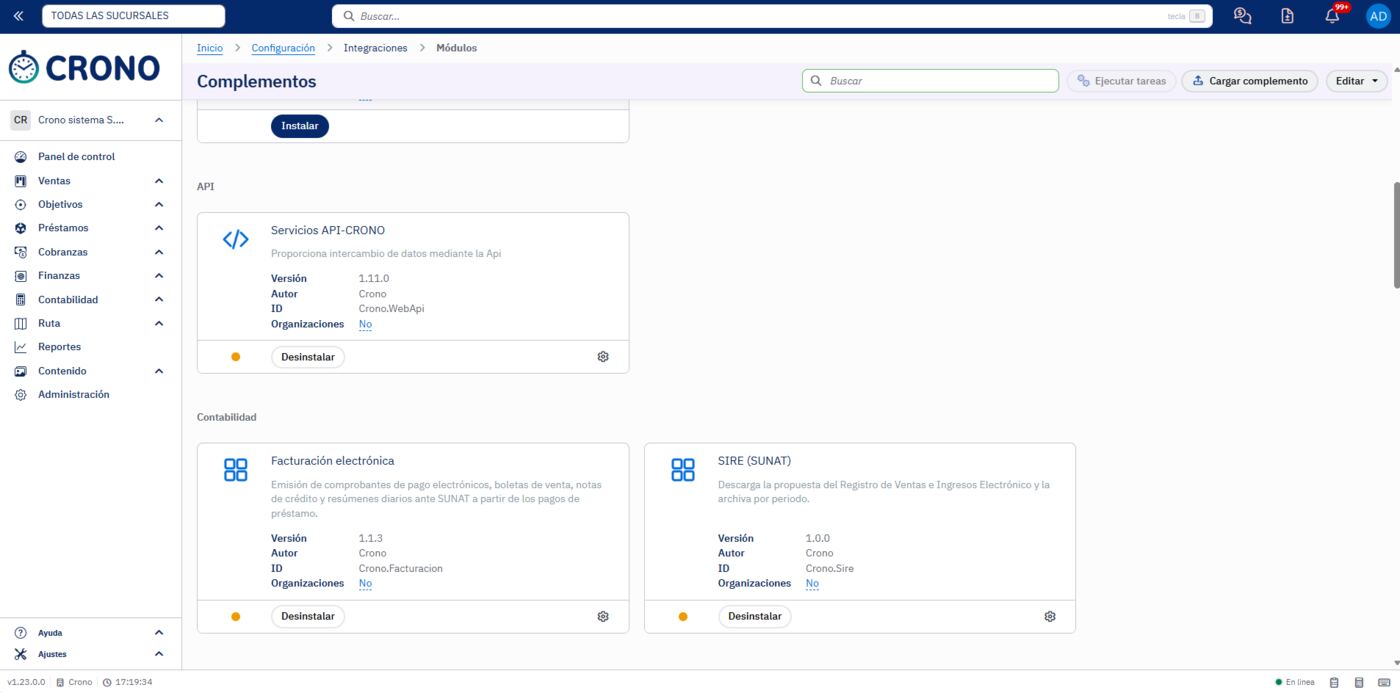The height and width of the screenshot is (693, 1400).
Task: Click the Instalar button
Action: [x=300, y=126]
